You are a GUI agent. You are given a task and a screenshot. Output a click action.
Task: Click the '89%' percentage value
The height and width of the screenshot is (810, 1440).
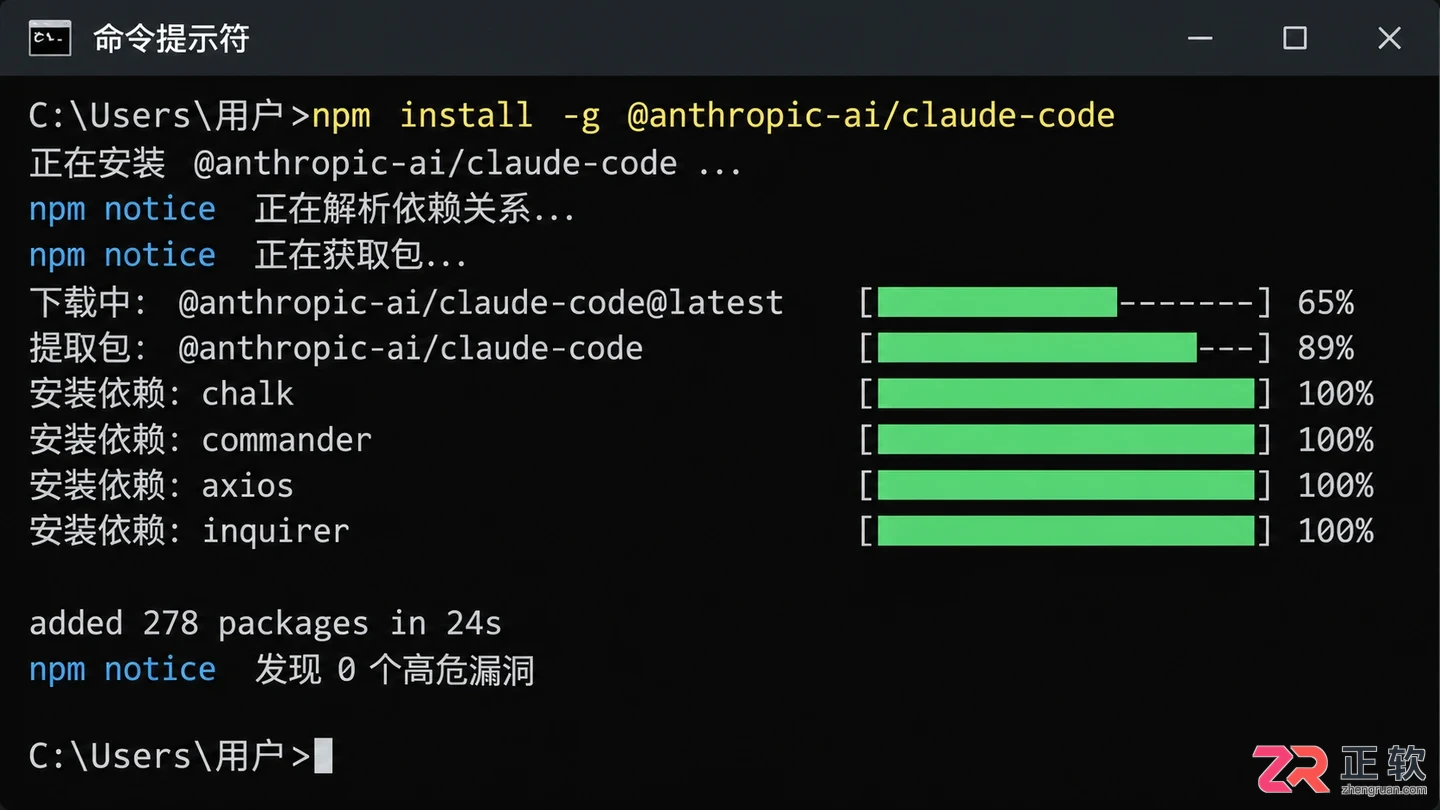tap(1326, 347)
